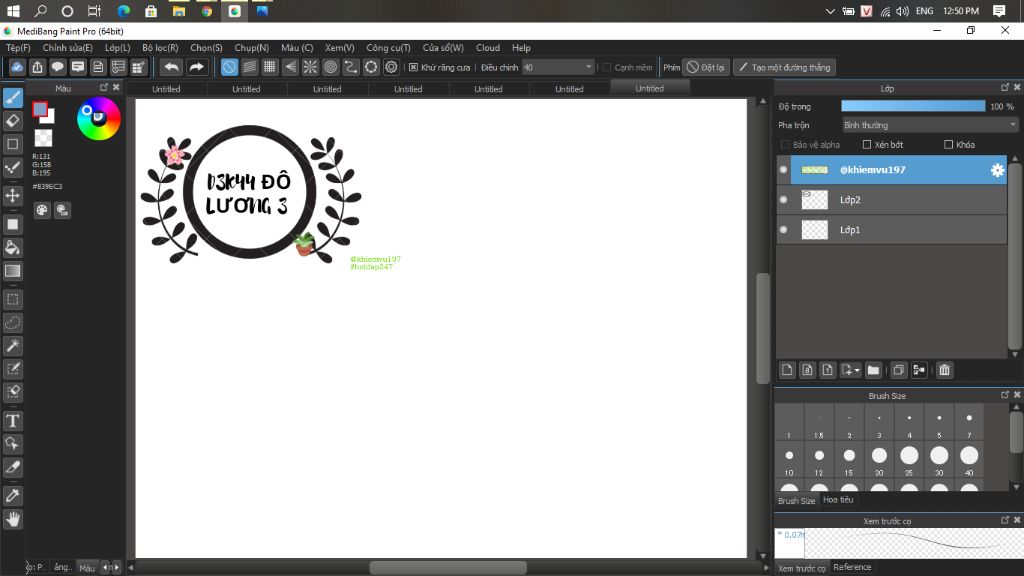Activate the Magic Wand tool
The height and width of the screenshot is (576, 1024).
pyautogui.click(x=13, y=345)
